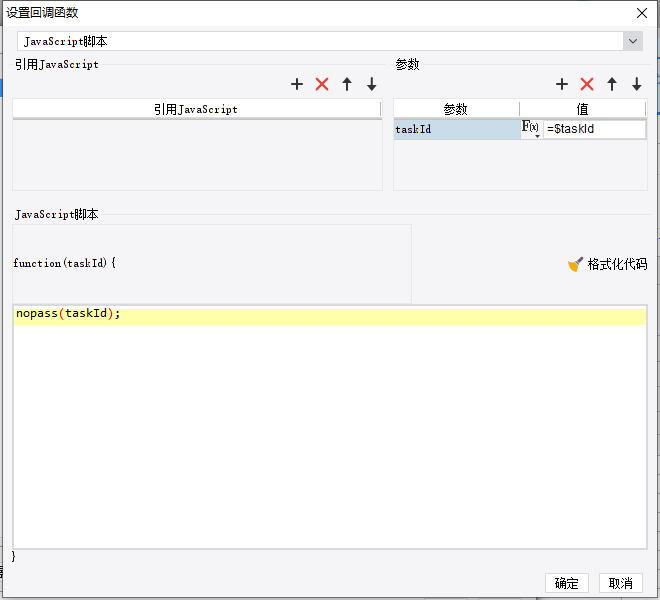The width and height of the screenshot is (660, 600).
Task: Edit the =$taskId value field
Action: click(594, 129)
